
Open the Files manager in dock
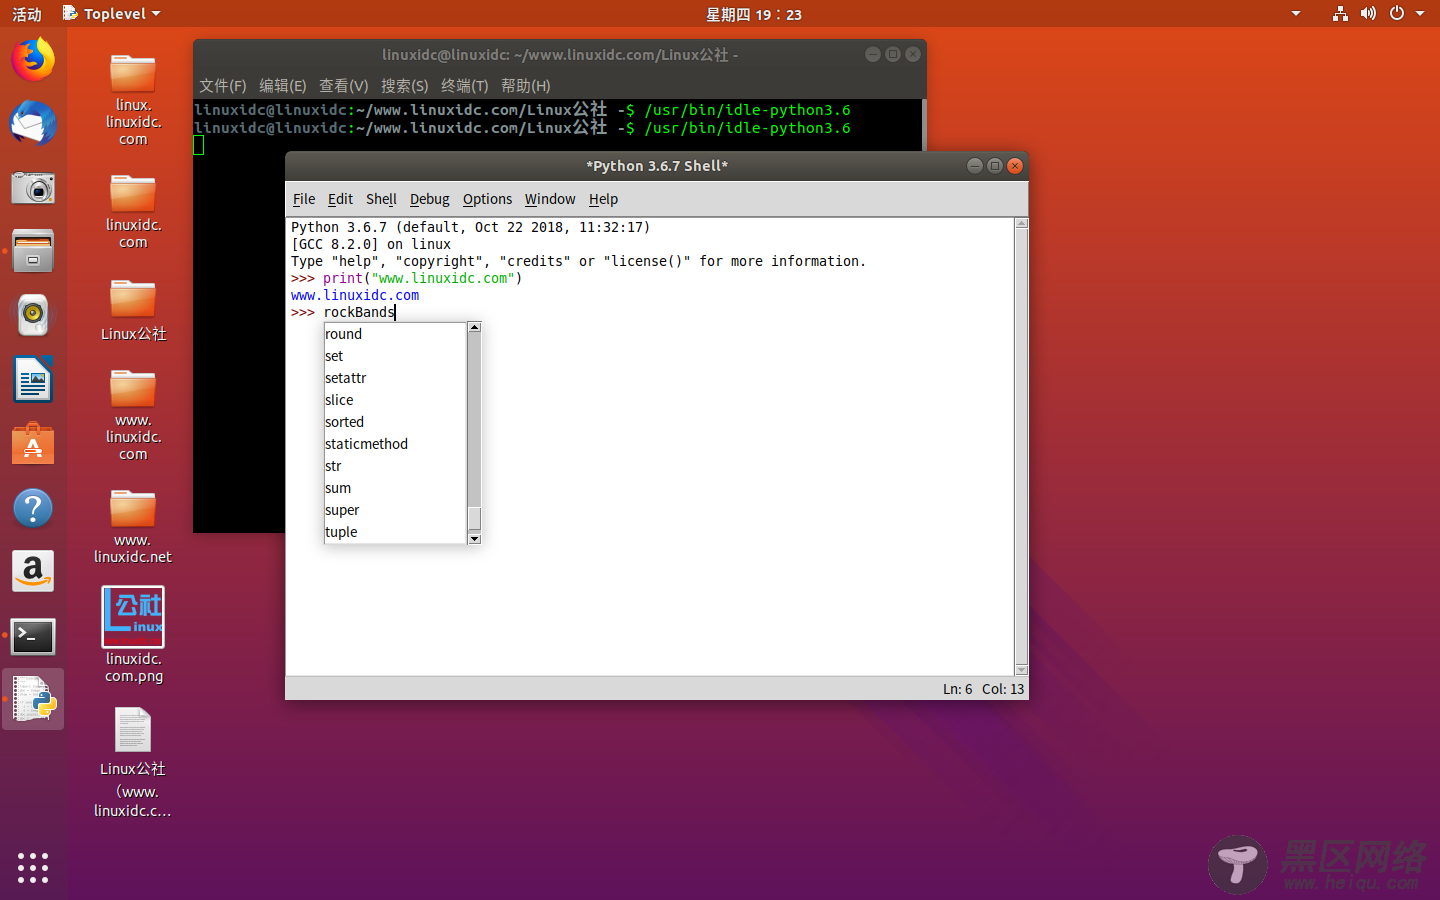[33, 251]
